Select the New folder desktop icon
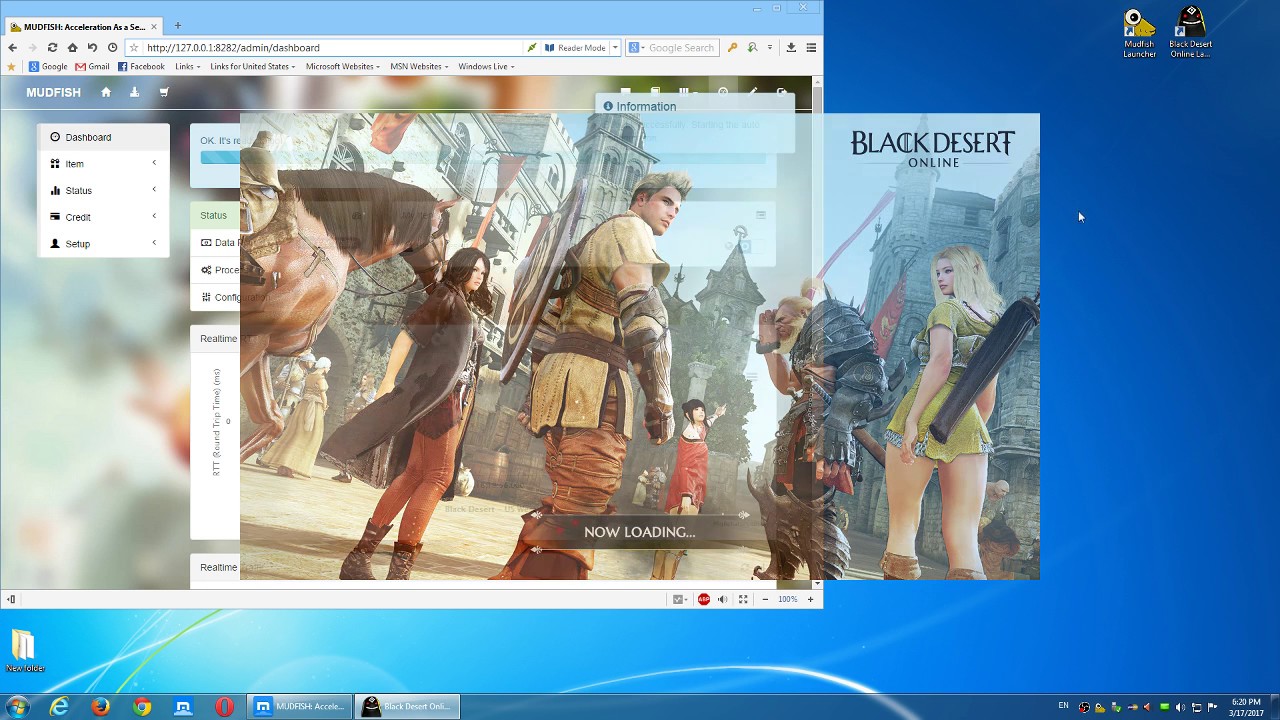The height and width of the screenshot is (720, 1280). [x=25, y=651]
